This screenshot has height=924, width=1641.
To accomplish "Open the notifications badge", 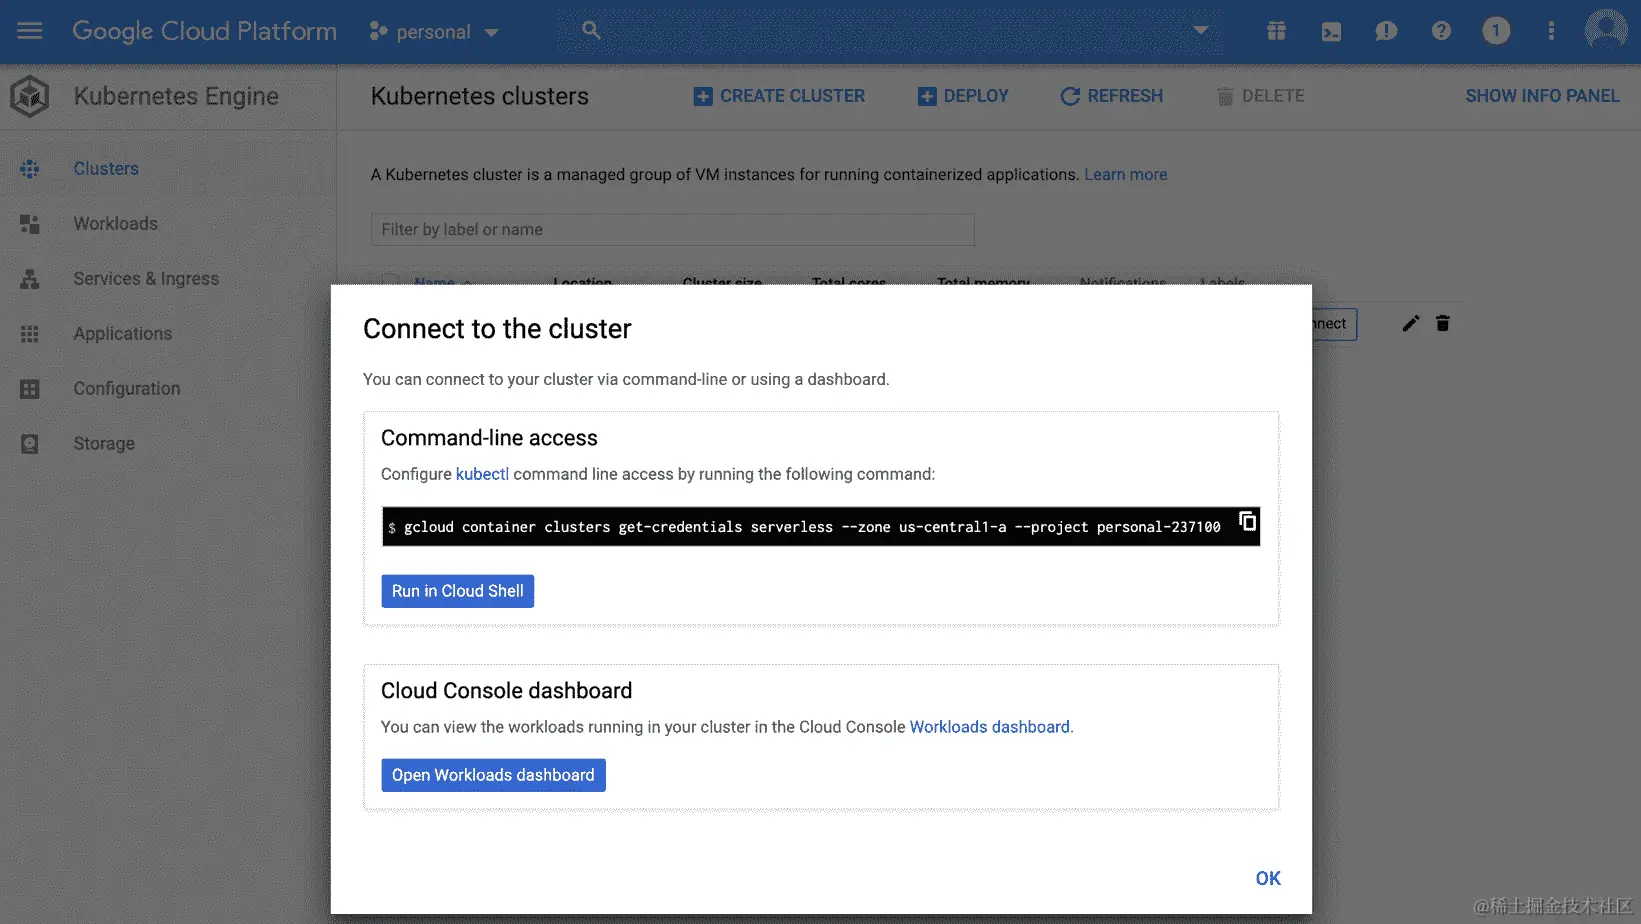I will click(1495, 31).
